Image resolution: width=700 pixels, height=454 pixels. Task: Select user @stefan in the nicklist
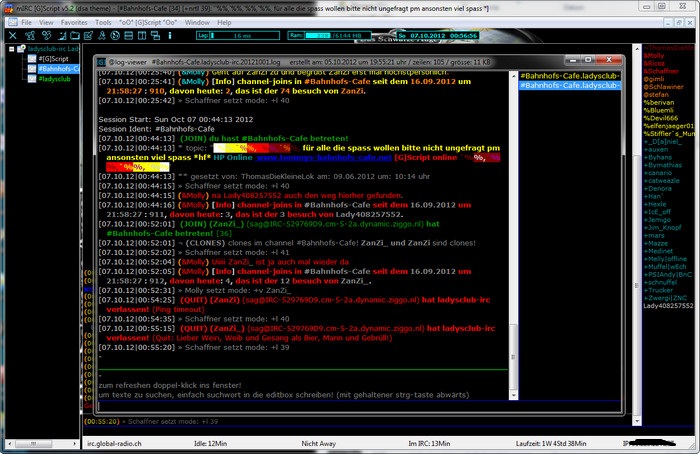pyautogui.click(x=656, y=95)
